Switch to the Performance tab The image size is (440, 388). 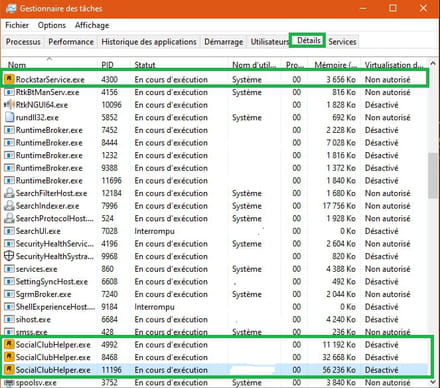(71, 42)
